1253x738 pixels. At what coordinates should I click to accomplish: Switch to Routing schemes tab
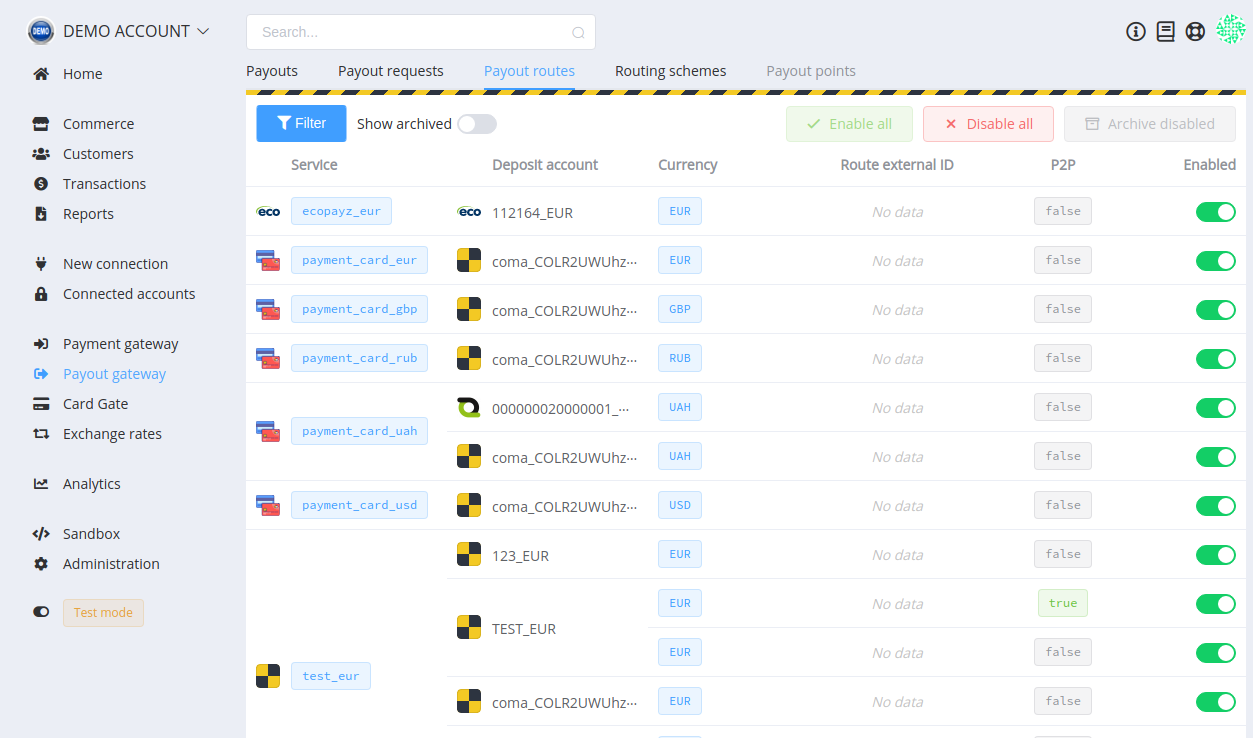(x=670, y=71)
